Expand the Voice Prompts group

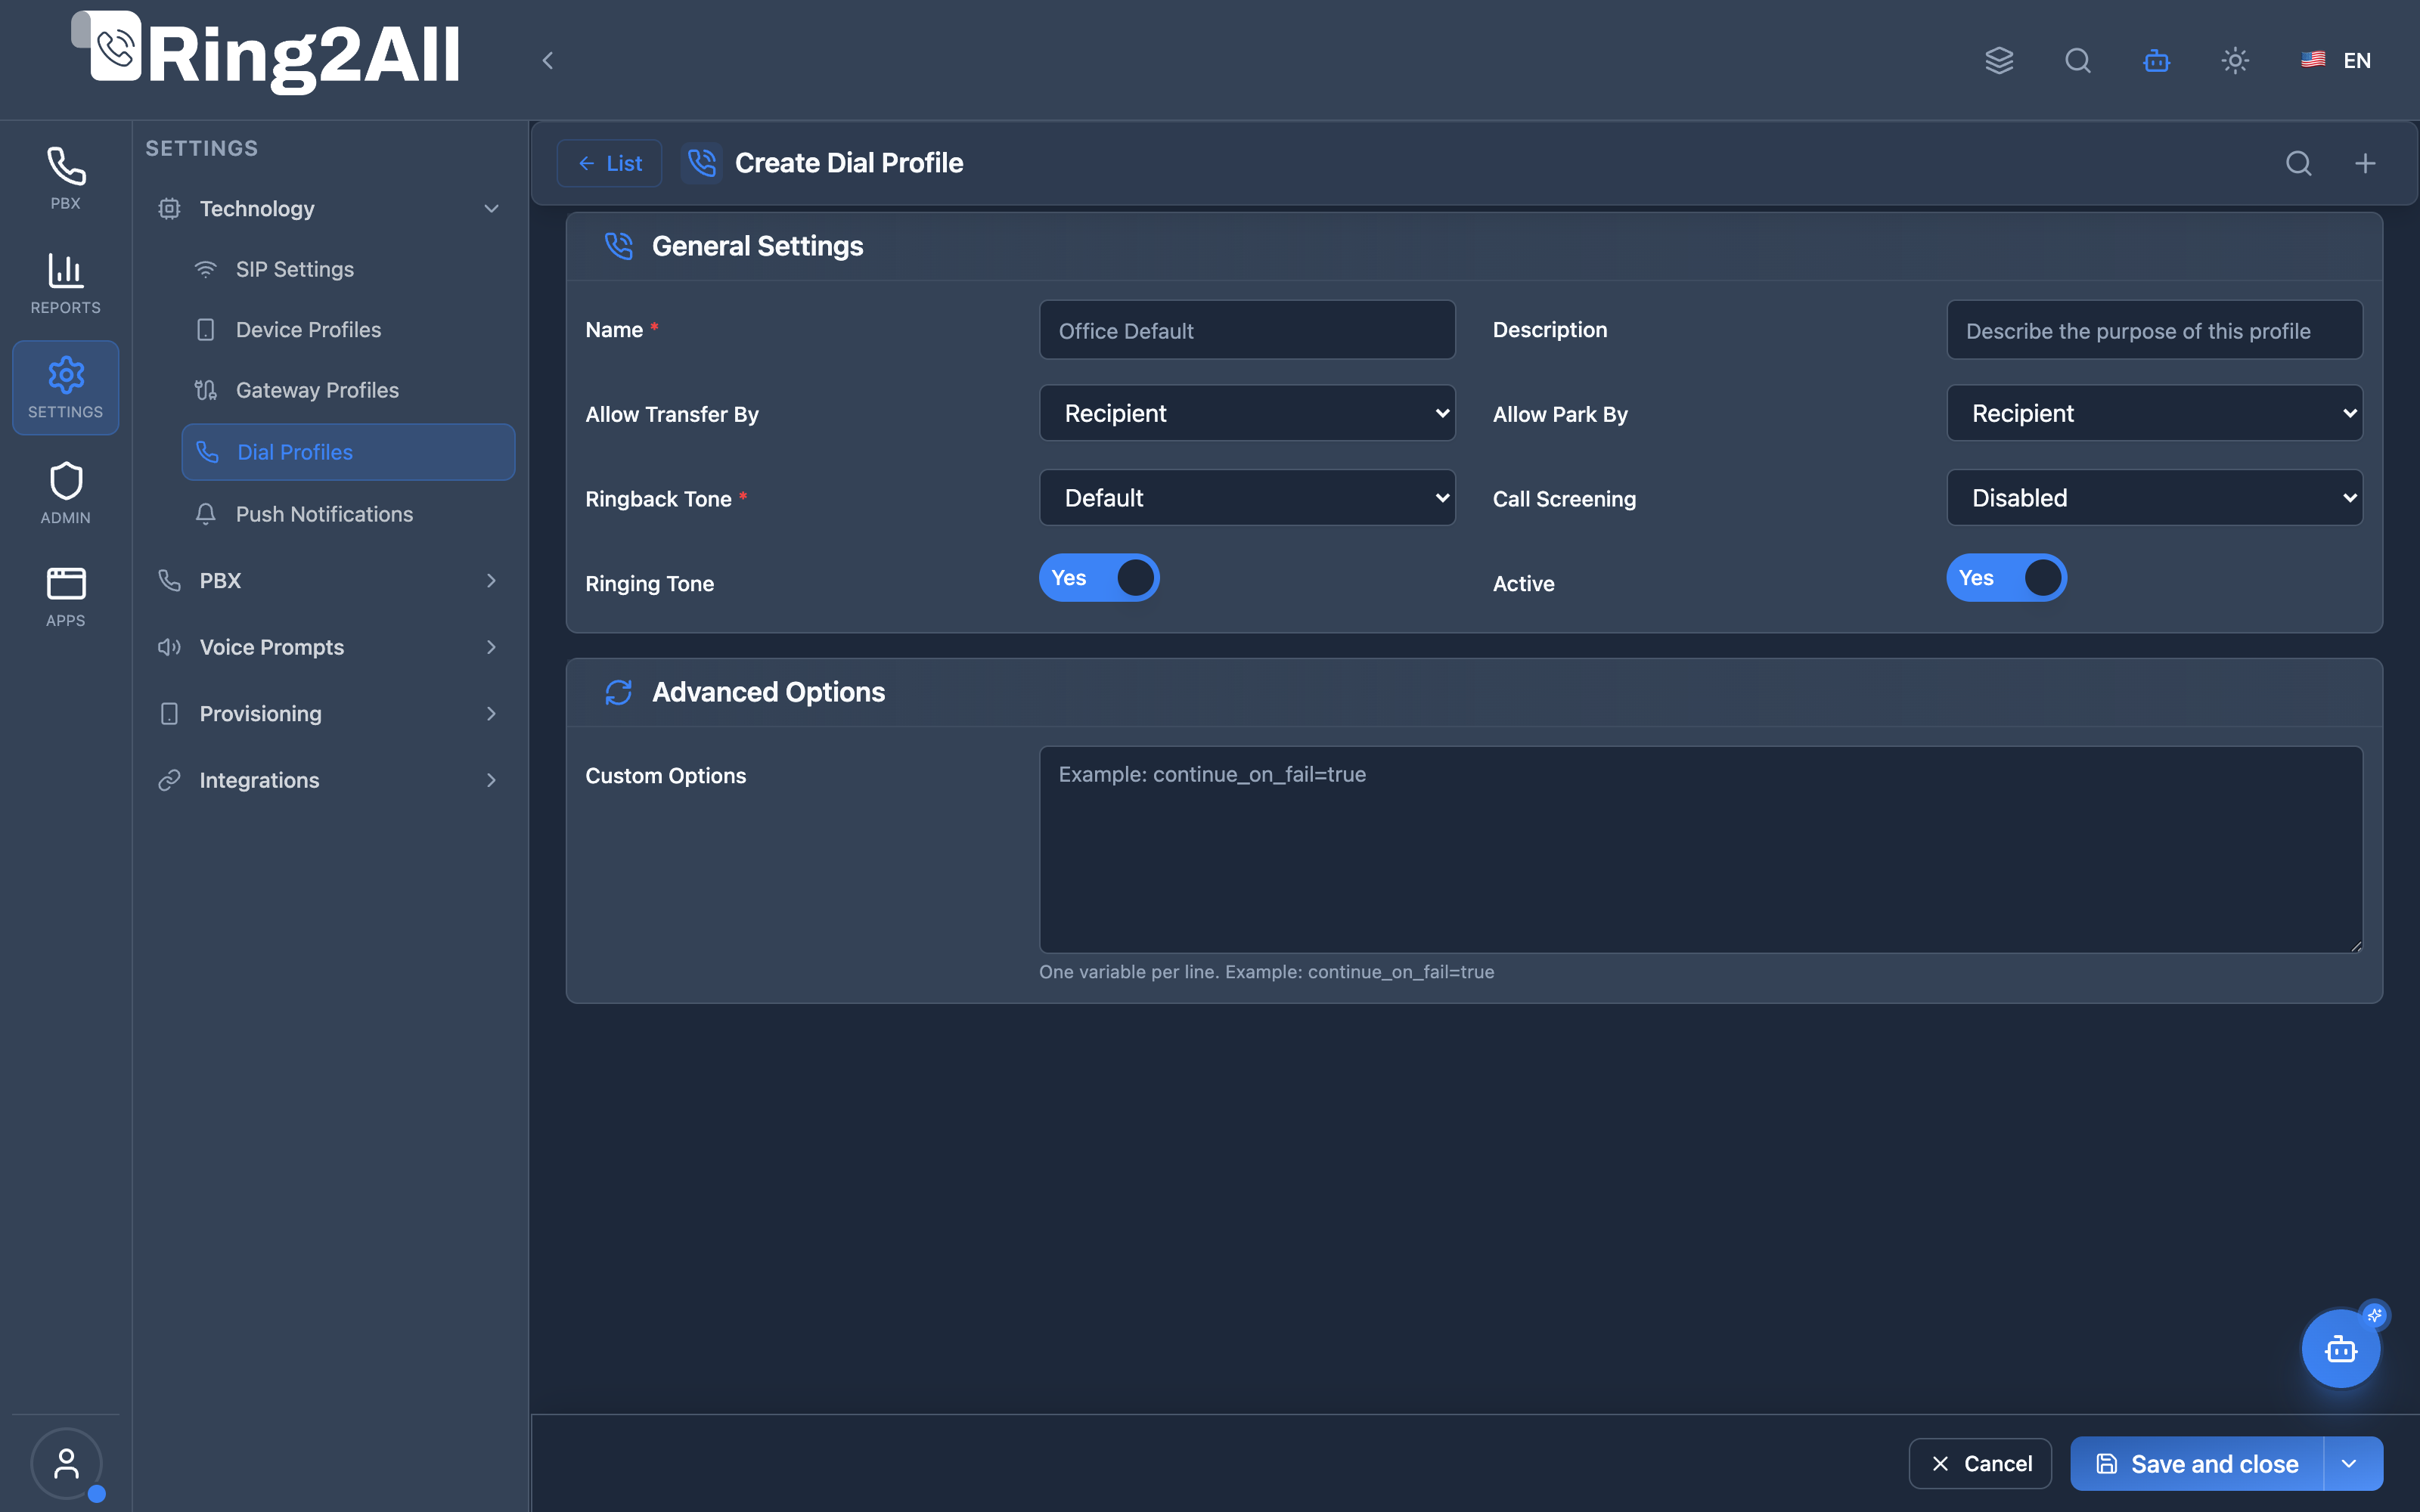pyautogui.click(x=329, y=647)
